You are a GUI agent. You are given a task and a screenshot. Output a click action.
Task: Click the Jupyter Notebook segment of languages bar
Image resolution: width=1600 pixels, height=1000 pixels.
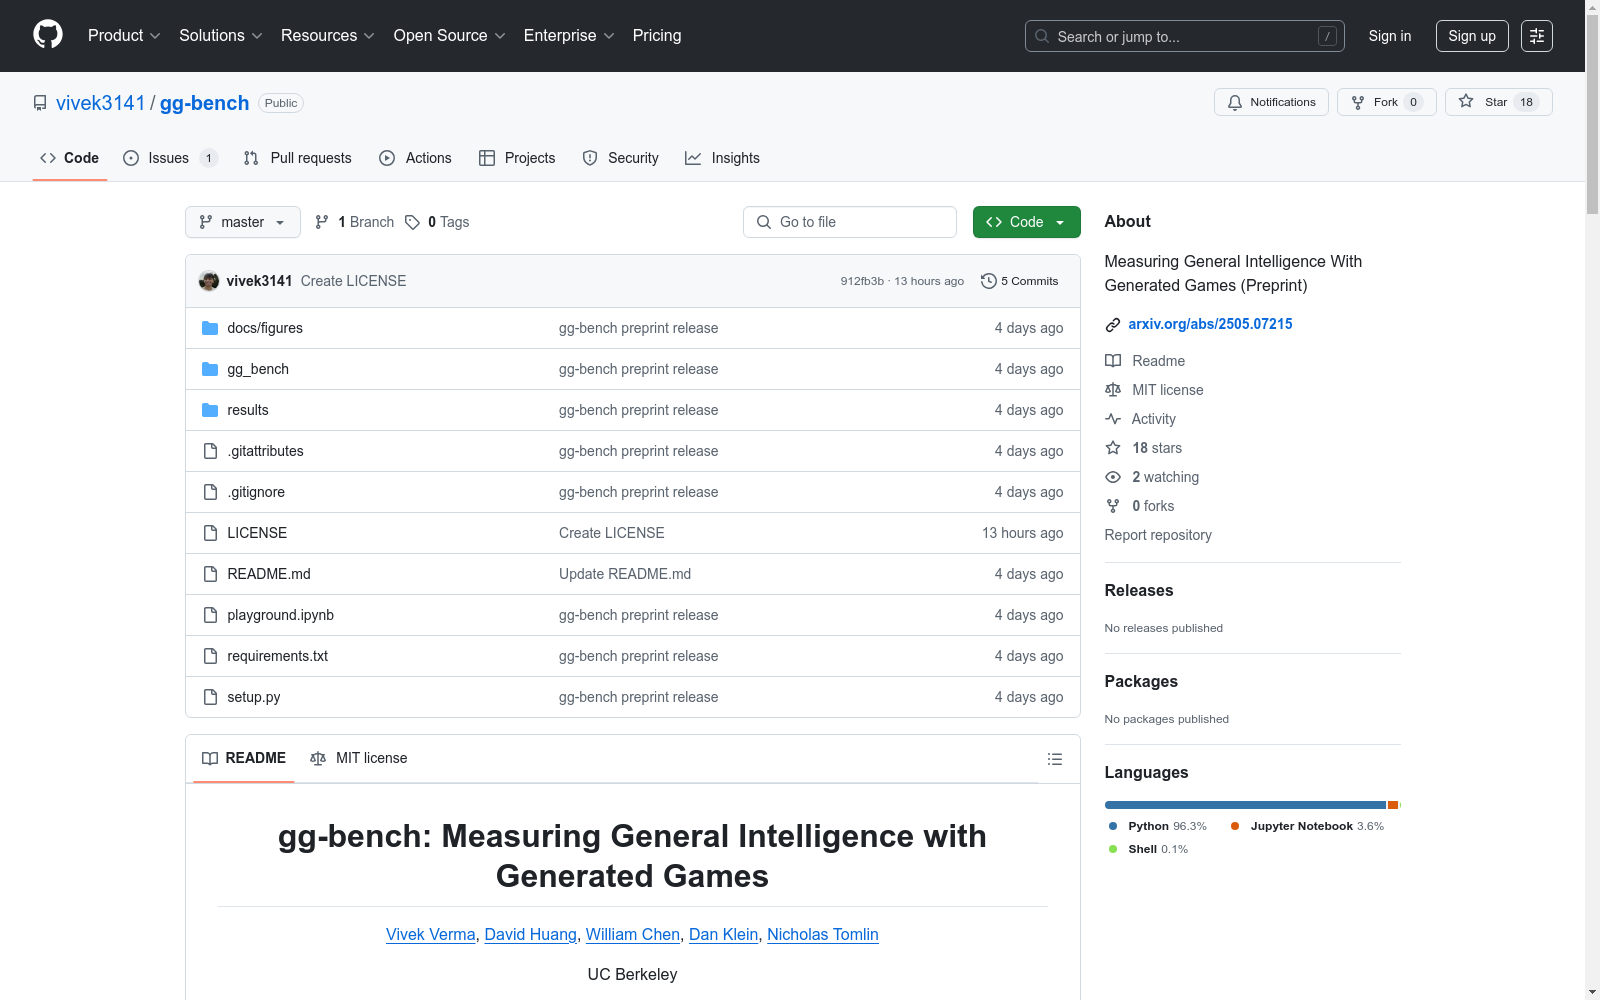point(1393,805)
